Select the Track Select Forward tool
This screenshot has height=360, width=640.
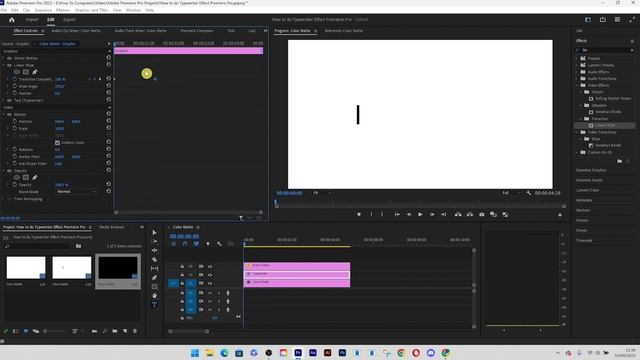click(x=154, y=242)
